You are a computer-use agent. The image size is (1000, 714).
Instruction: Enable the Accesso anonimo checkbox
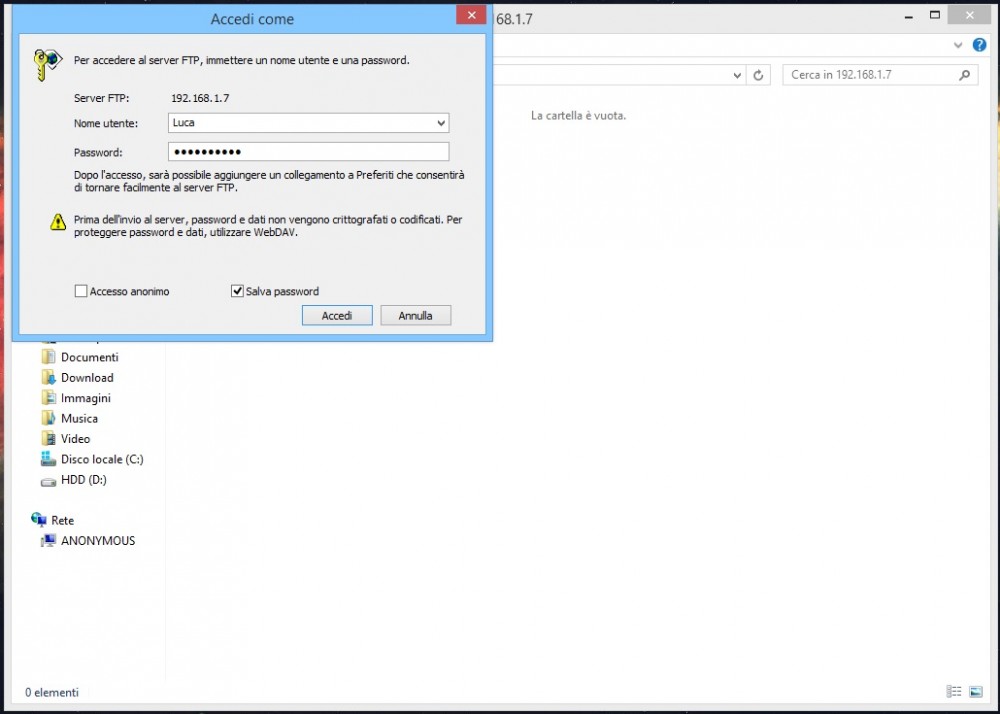(81, 291)
